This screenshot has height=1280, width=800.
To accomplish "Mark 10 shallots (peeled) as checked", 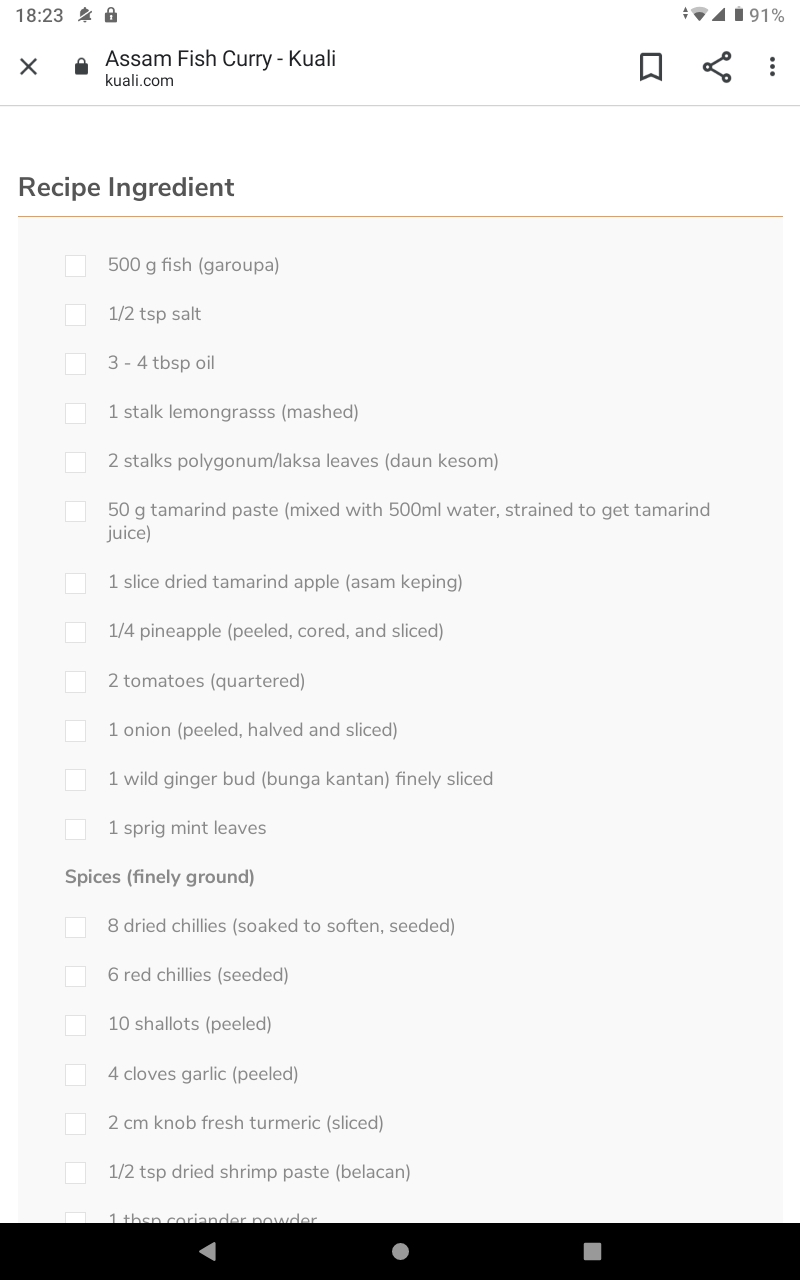I will click(x=75, y=1025).
